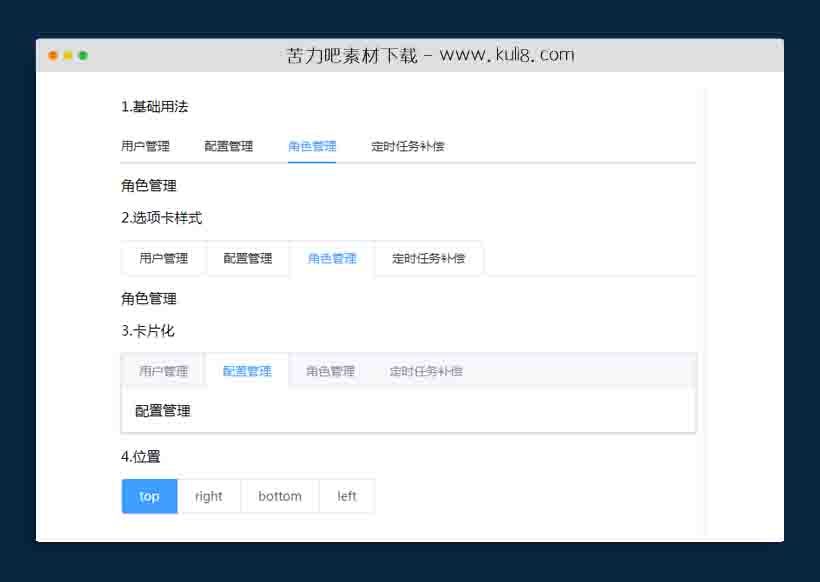The image size is (820, 582).
Task: Select 用户管理 tab in the 卡片化 card
Action: [163, 370]
